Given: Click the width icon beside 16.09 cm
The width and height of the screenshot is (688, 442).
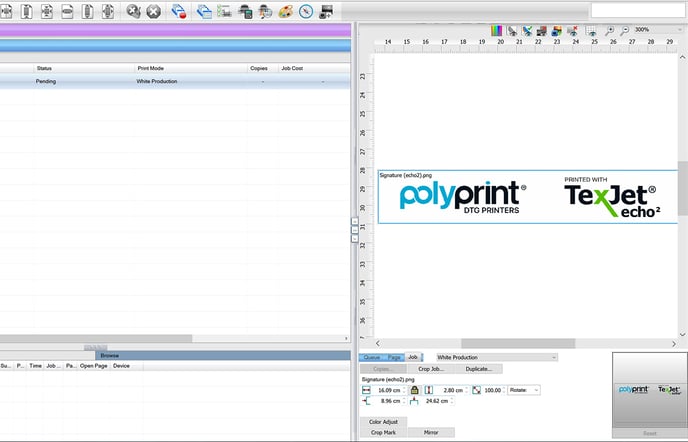Looking at the screenshot, I should pos(366,390).
